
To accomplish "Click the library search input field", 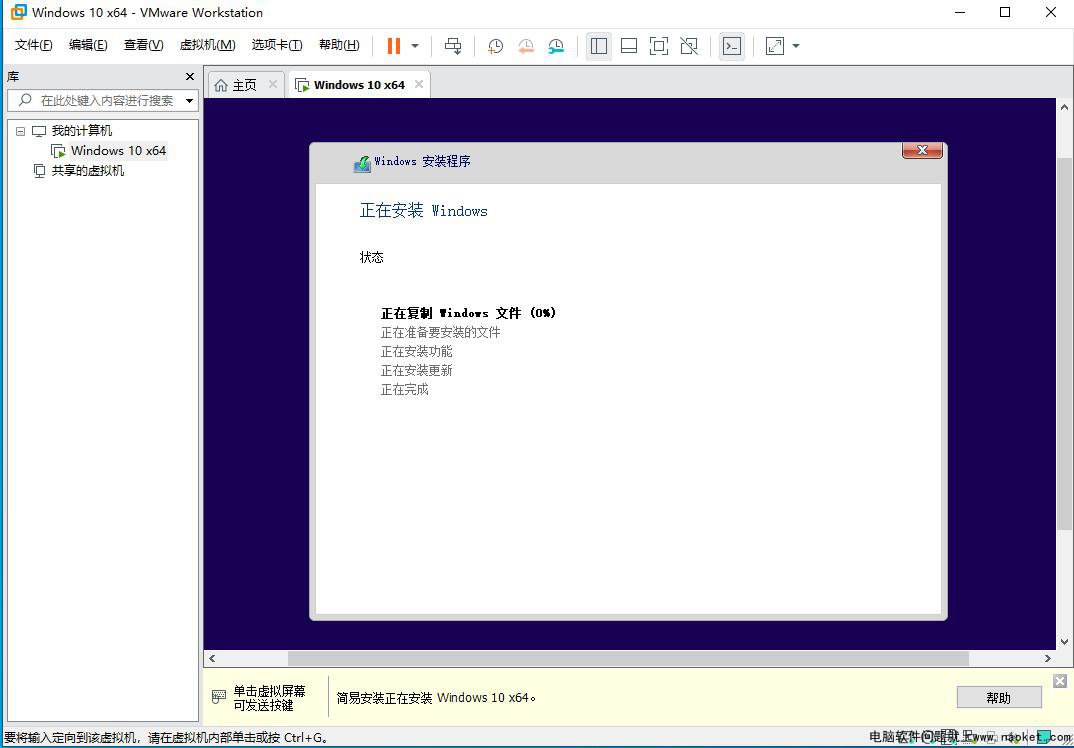I will (x=103, y=101).
